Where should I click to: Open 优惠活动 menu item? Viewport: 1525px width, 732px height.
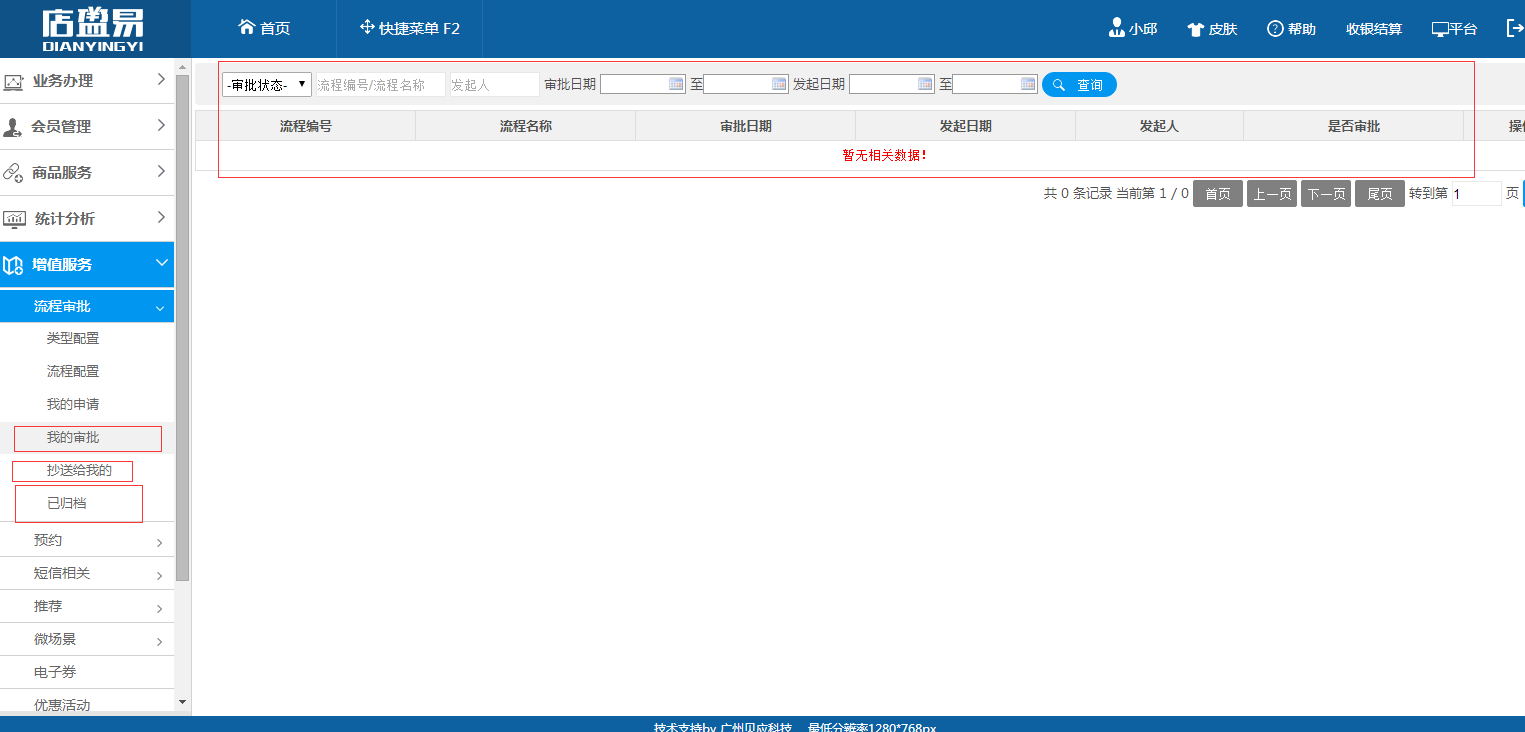(x=62, y=705)
